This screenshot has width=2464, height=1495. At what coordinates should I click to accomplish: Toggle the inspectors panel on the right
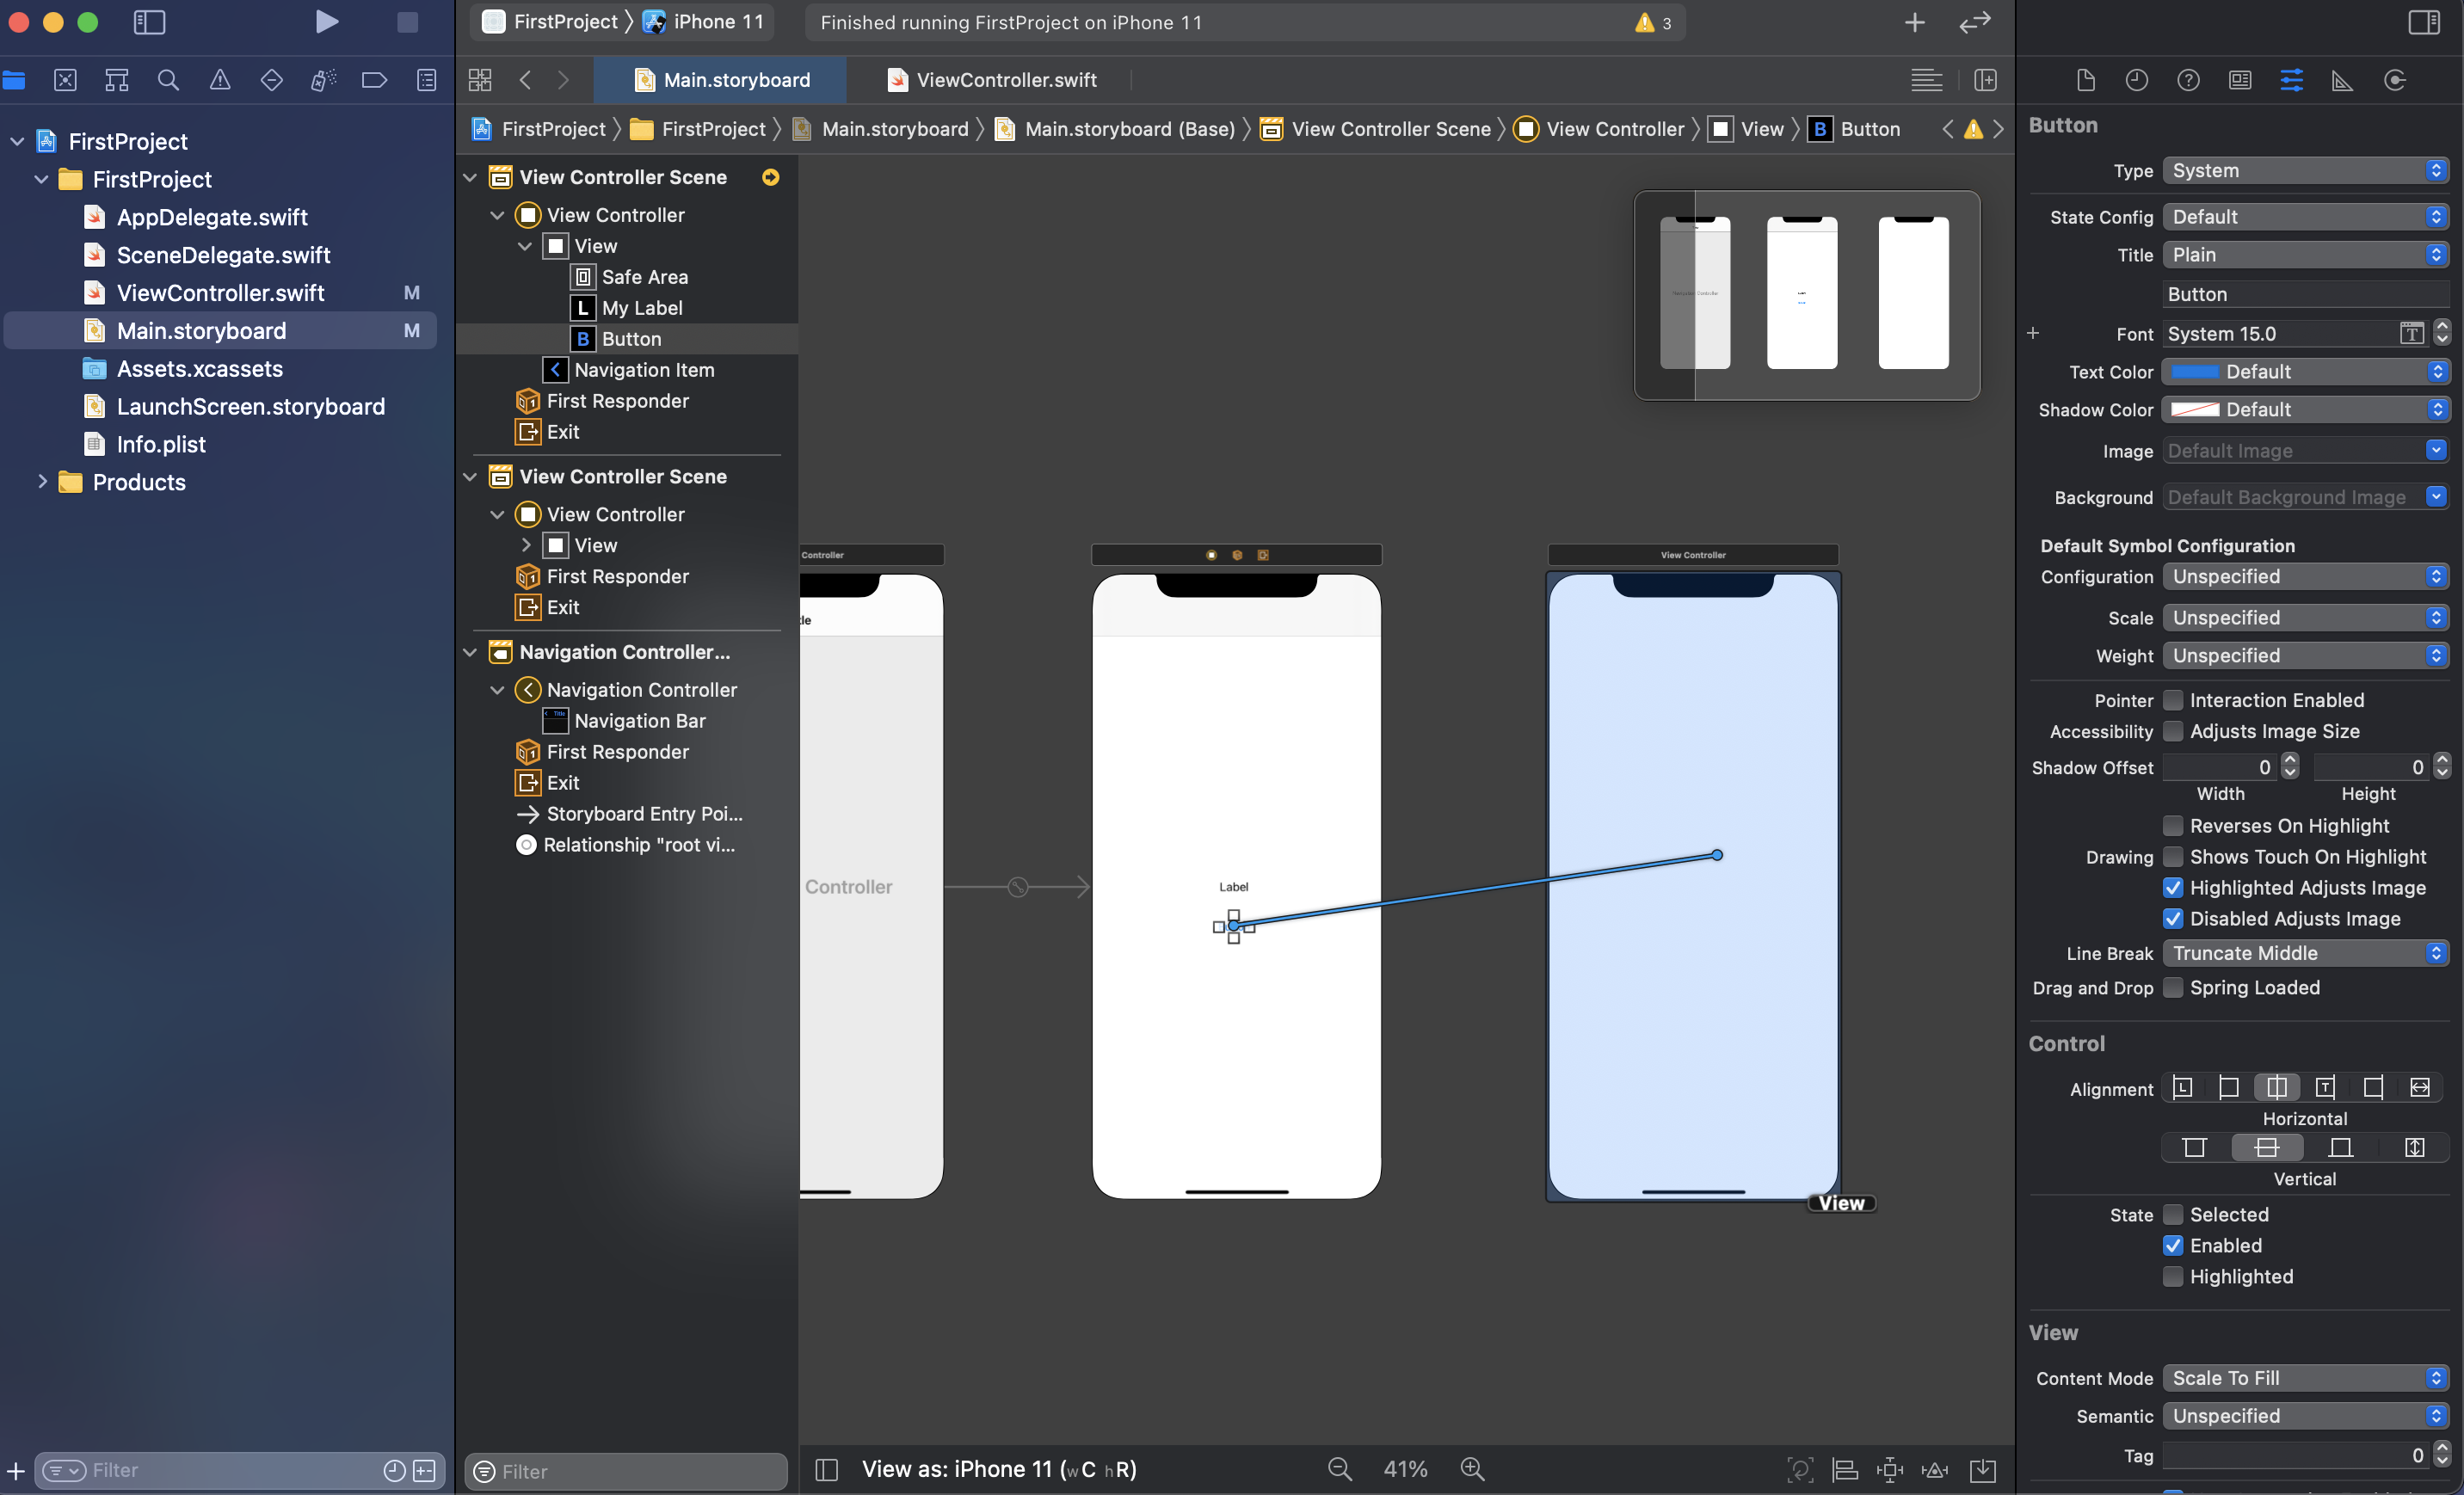2423,22
